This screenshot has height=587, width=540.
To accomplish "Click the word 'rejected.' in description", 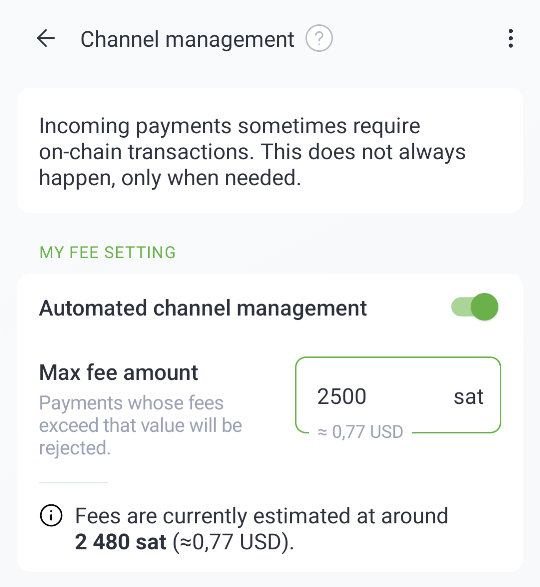I will click(x=75, y=448).
